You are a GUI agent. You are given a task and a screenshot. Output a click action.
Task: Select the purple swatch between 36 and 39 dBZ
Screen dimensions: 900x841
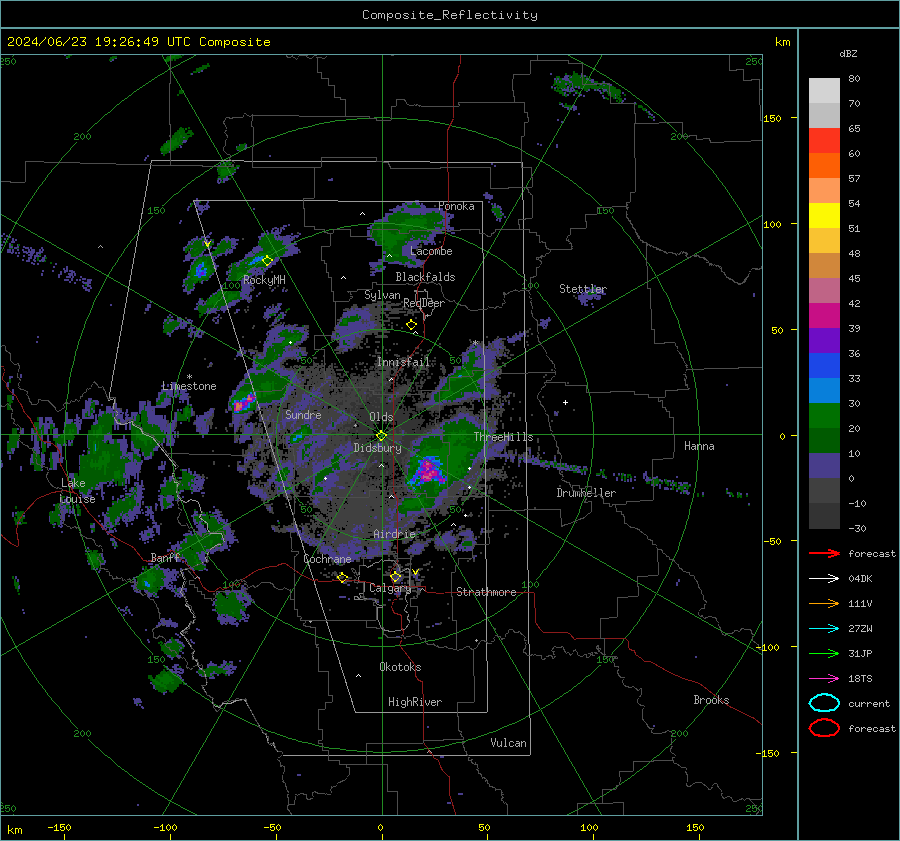click(x=824, y=340)
